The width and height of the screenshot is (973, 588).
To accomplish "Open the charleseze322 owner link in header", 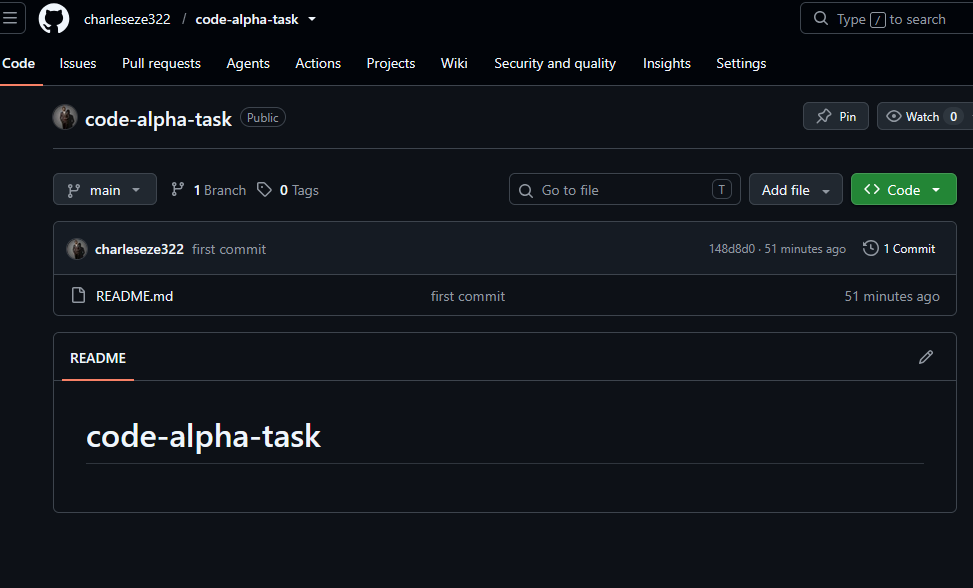I will coord(127,19).
